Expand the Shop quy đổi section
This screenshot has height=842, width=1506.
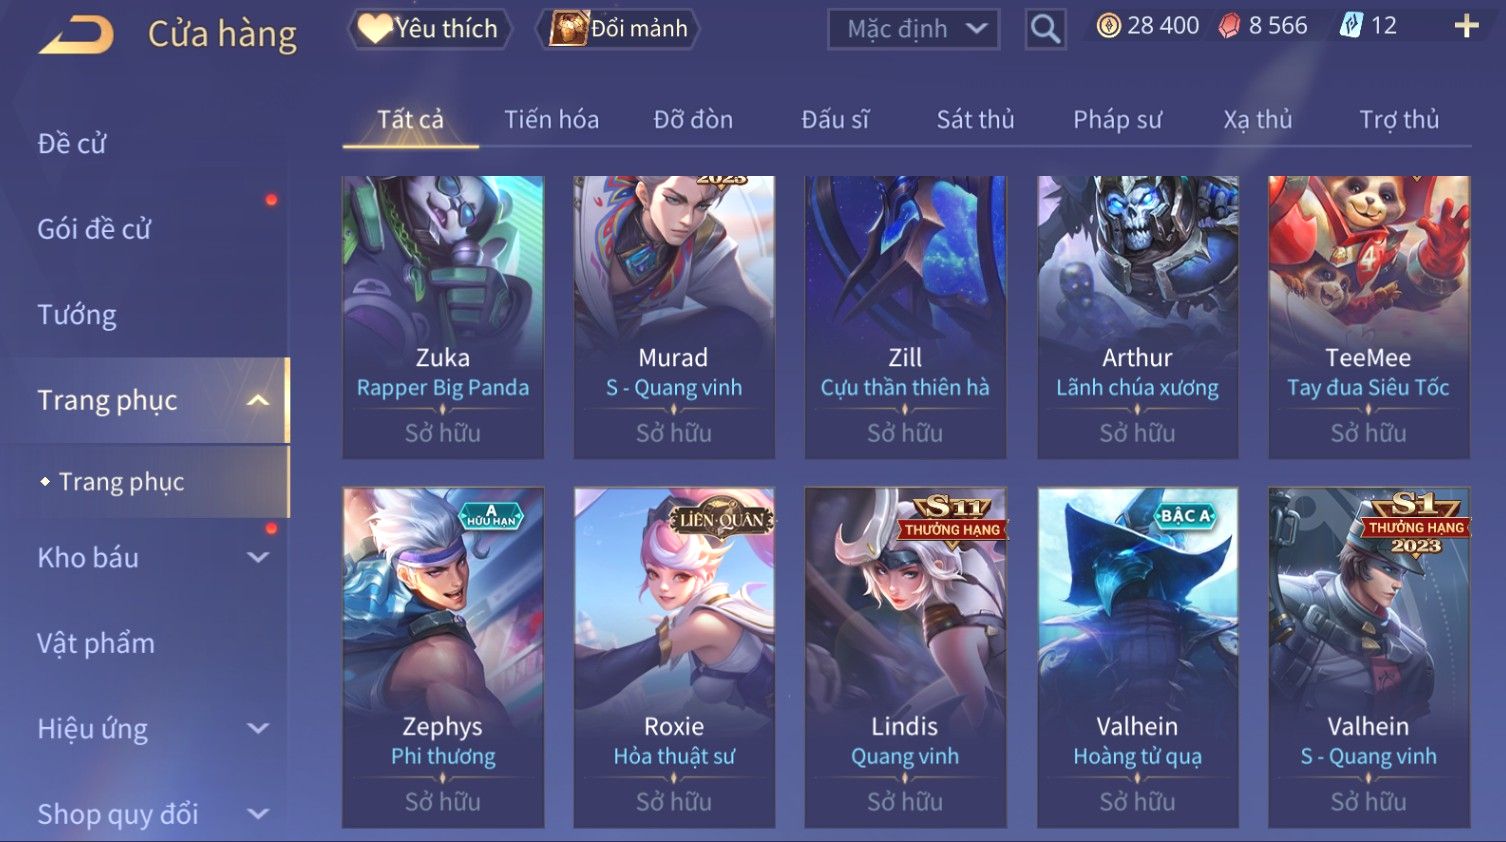(258, 814)
